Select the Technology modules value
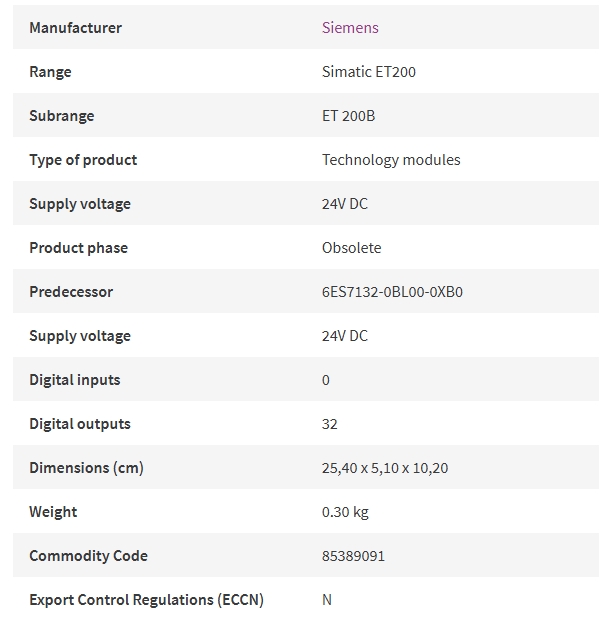This screenshot has height=617, width=609. 391,160
